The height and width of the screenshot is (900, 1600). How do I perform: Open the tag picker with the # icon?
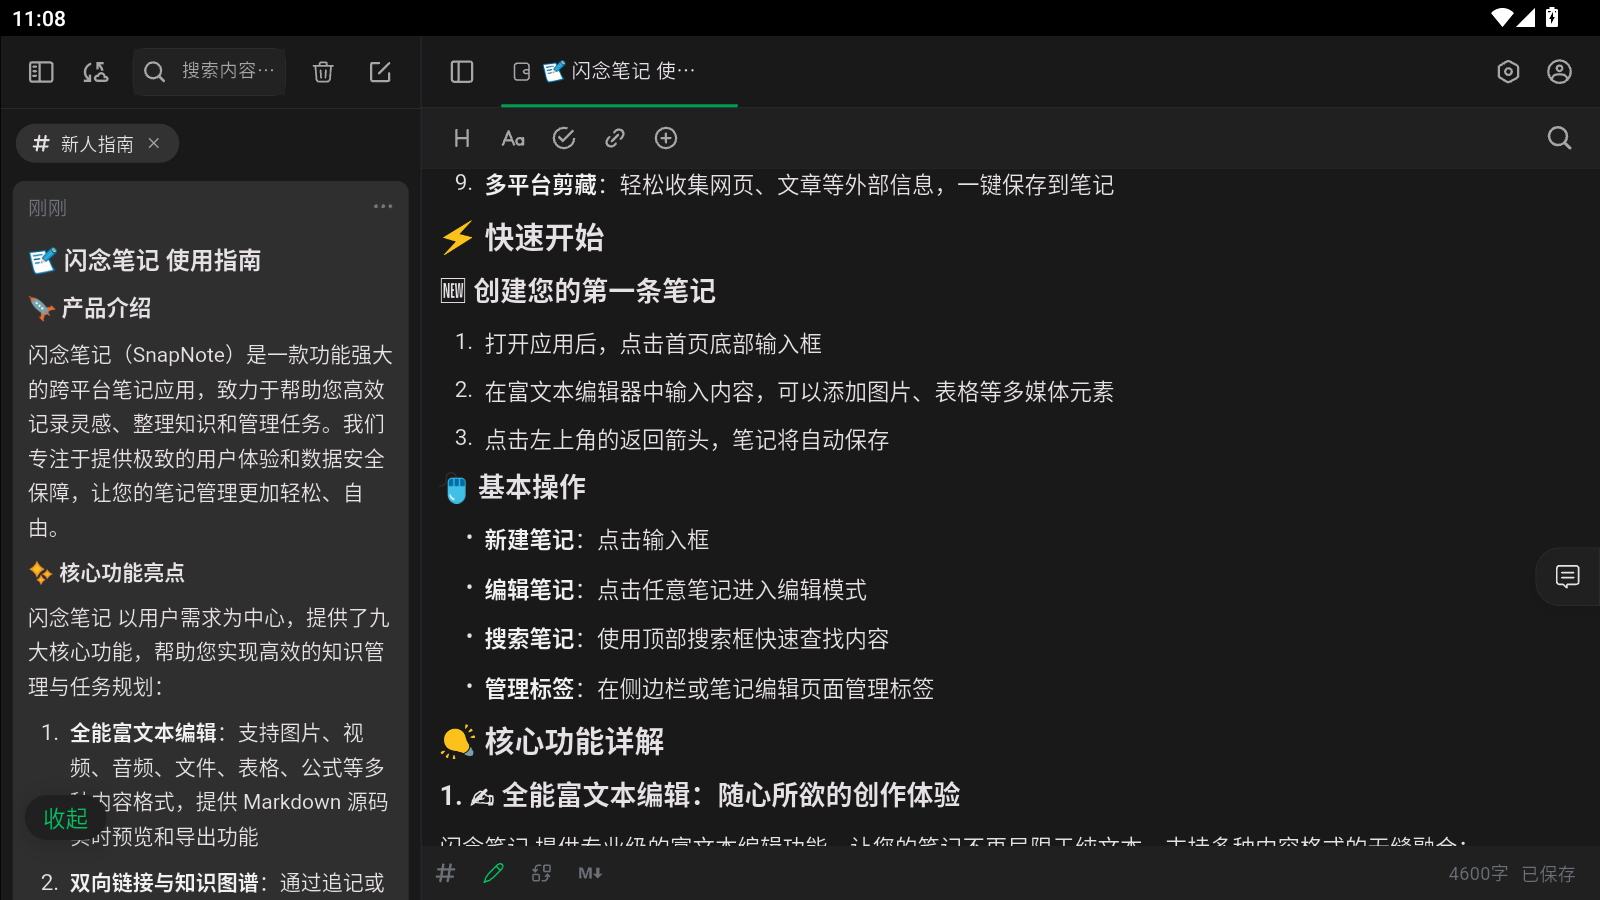pos(446,873)
